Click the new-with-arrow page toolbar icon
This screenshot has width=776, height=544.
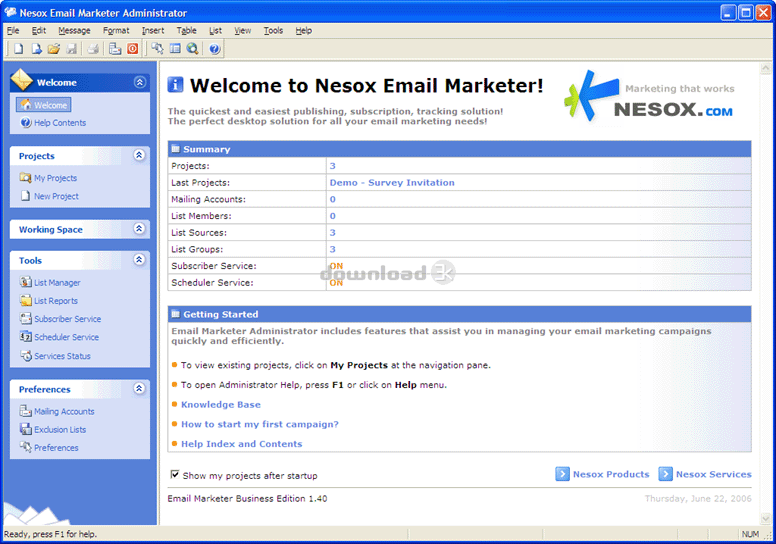[x=36, y=49]
